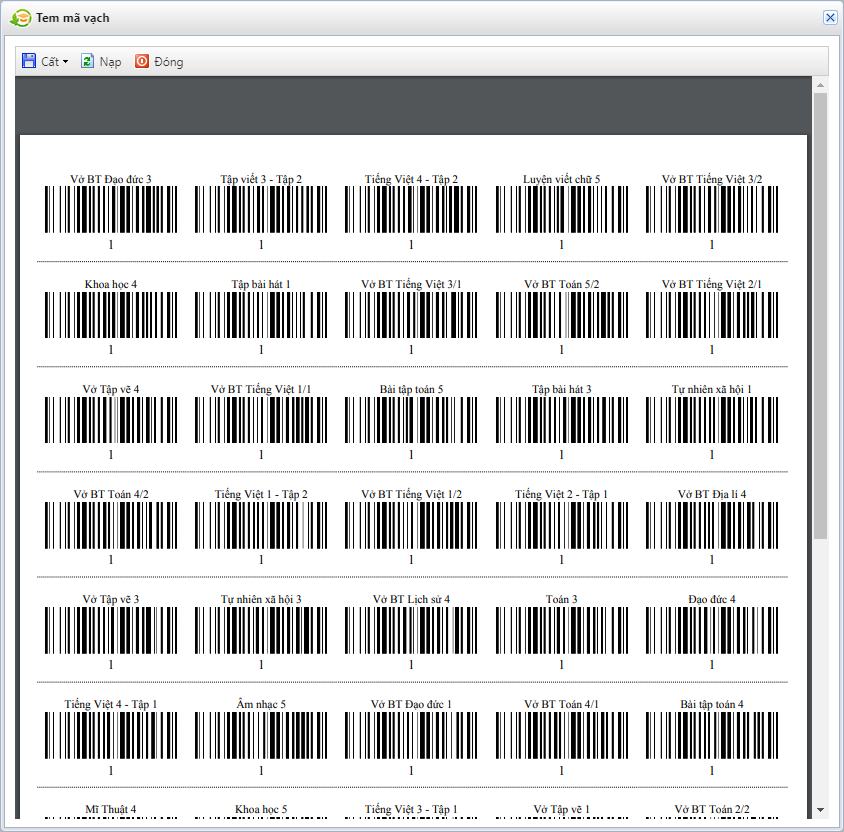Viewport: 844px width, 832px height.
Task: Click barcode under Bài tập toán 5
Action: (x=411, y=420)
